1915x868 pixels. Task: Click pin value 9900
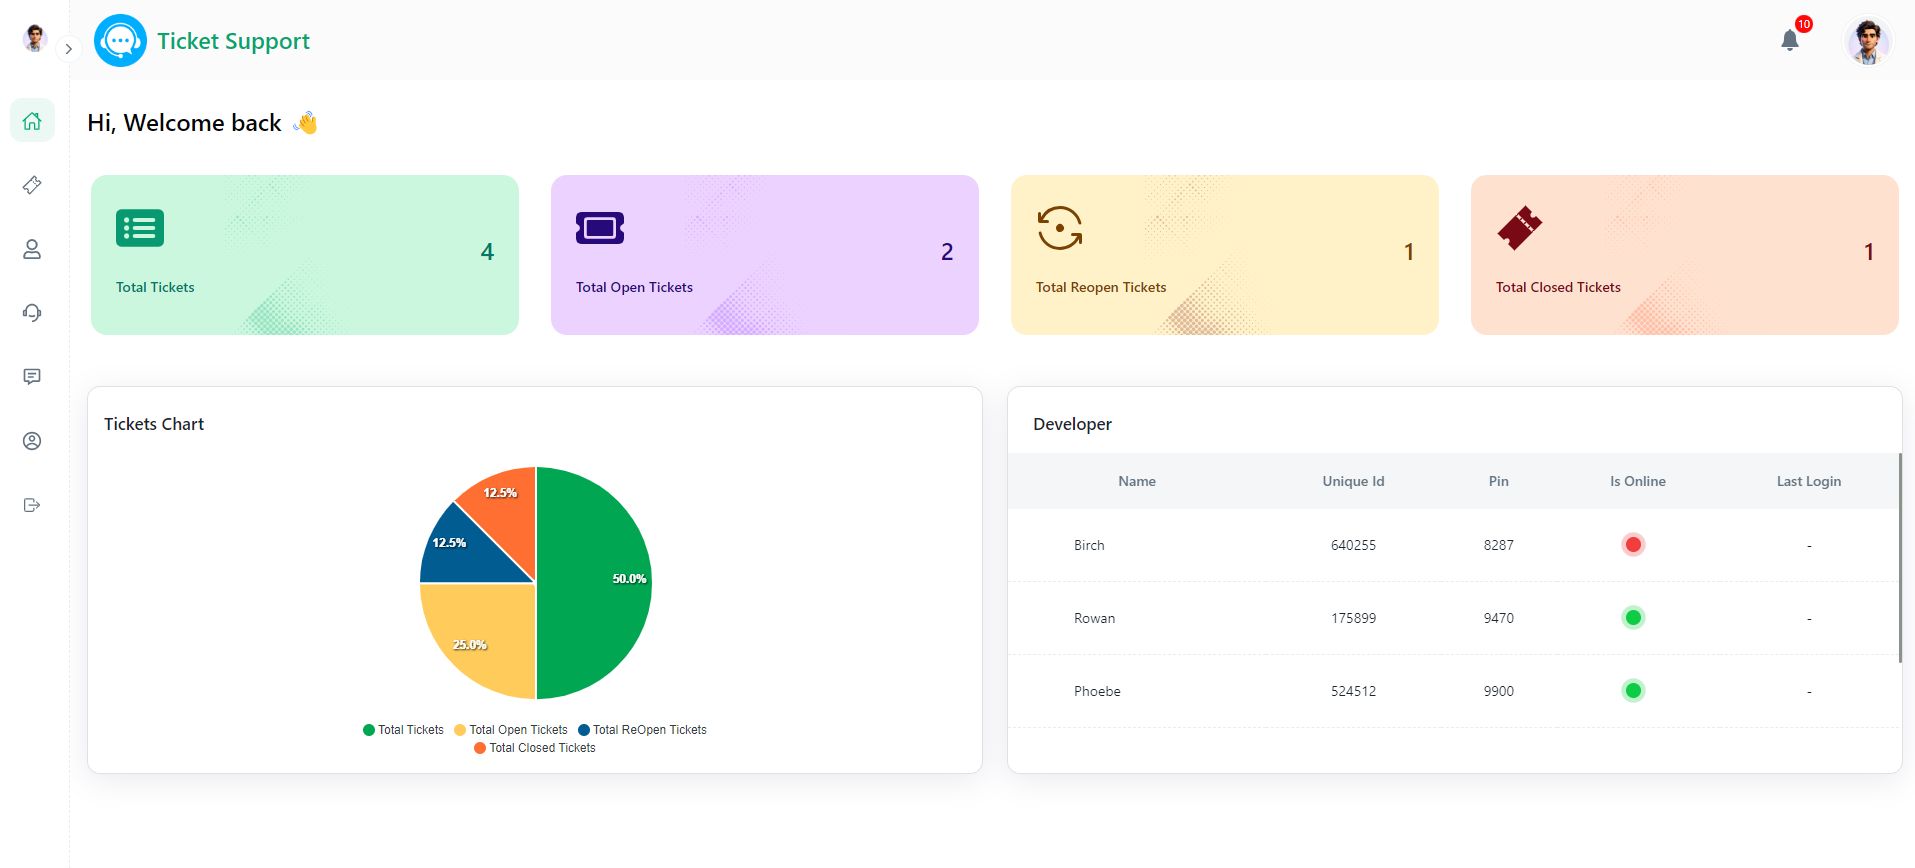click(1498, 691)
